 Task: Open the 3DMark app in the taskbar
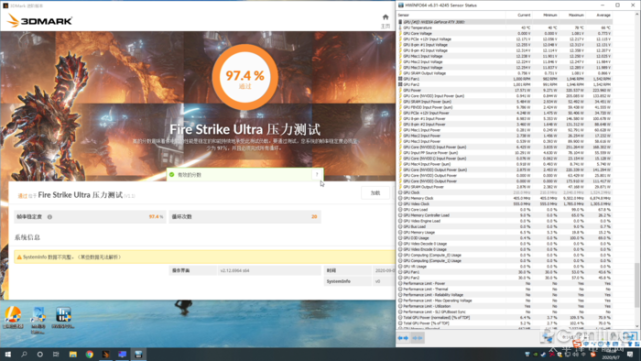pyautogui.click(x=106, y=354)
